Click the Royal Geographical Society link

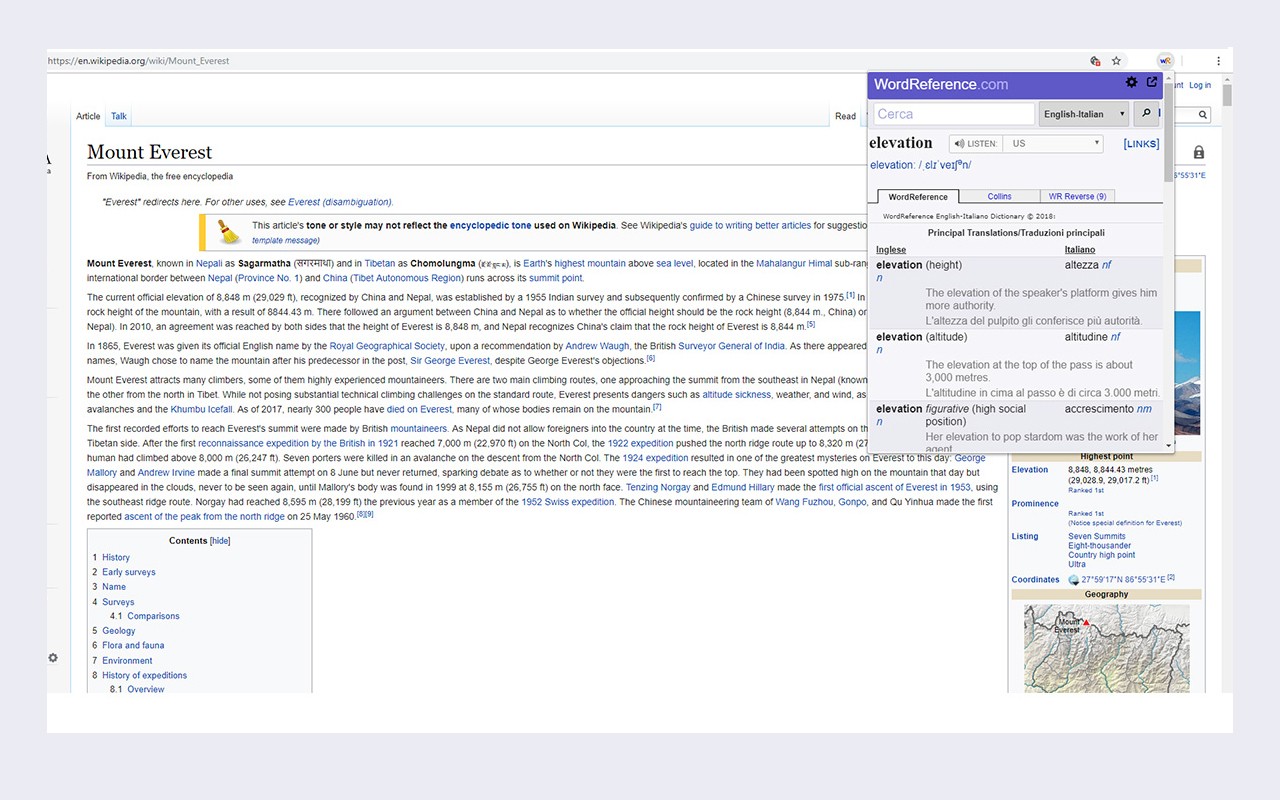click(x=387, y=346)
